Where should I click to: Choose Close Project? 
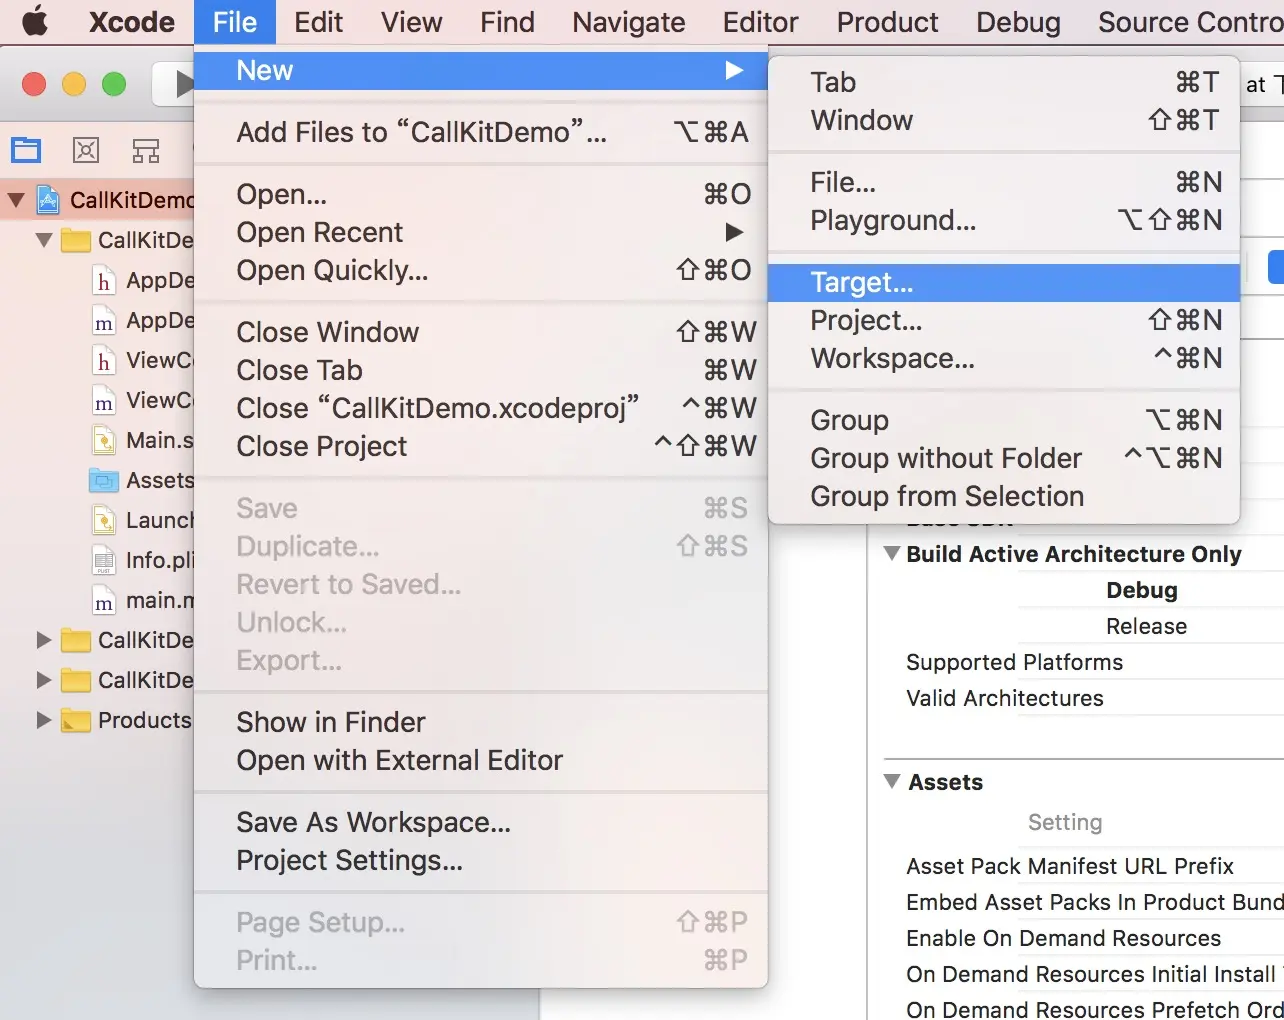pyautogui.click(x=480, y=446)
